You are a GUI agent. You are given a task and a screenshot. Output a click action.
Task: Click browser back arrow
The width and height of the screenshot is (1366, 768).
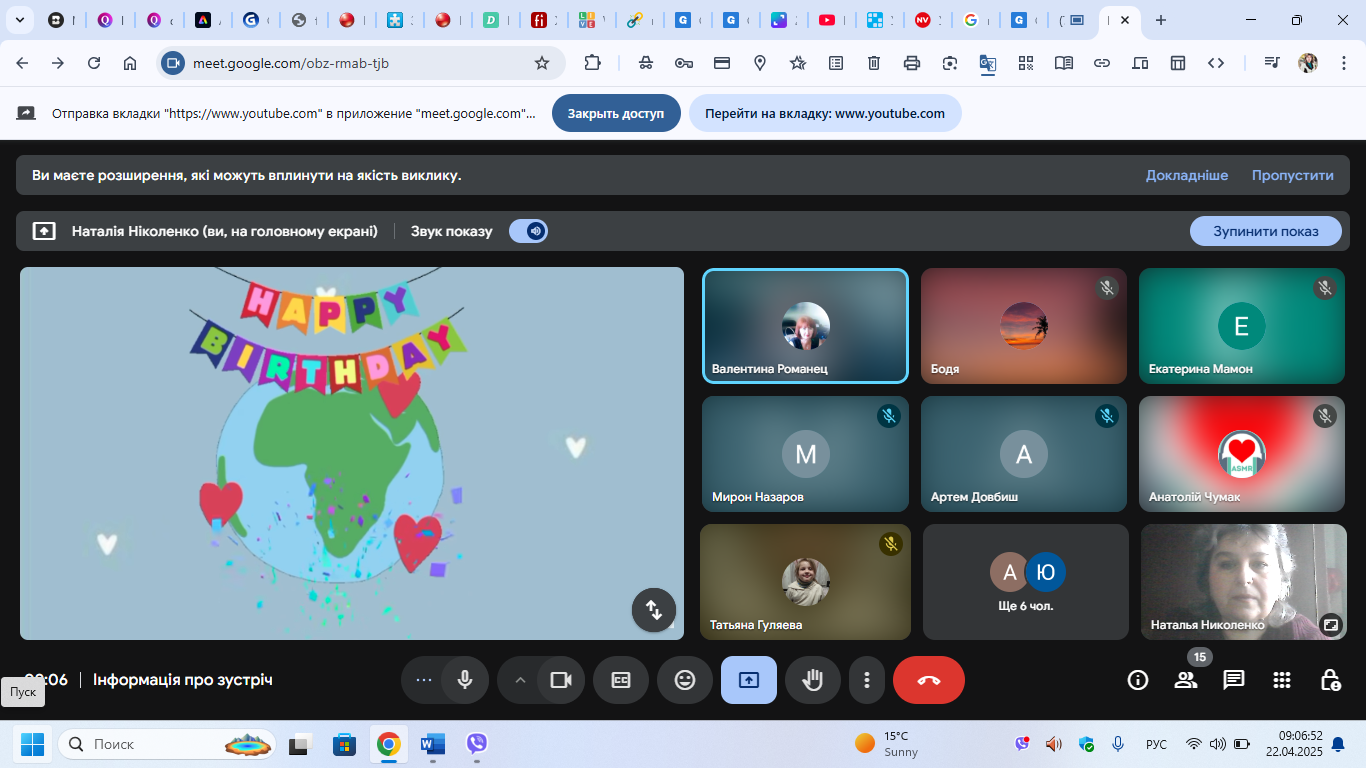tap(22, 63)
